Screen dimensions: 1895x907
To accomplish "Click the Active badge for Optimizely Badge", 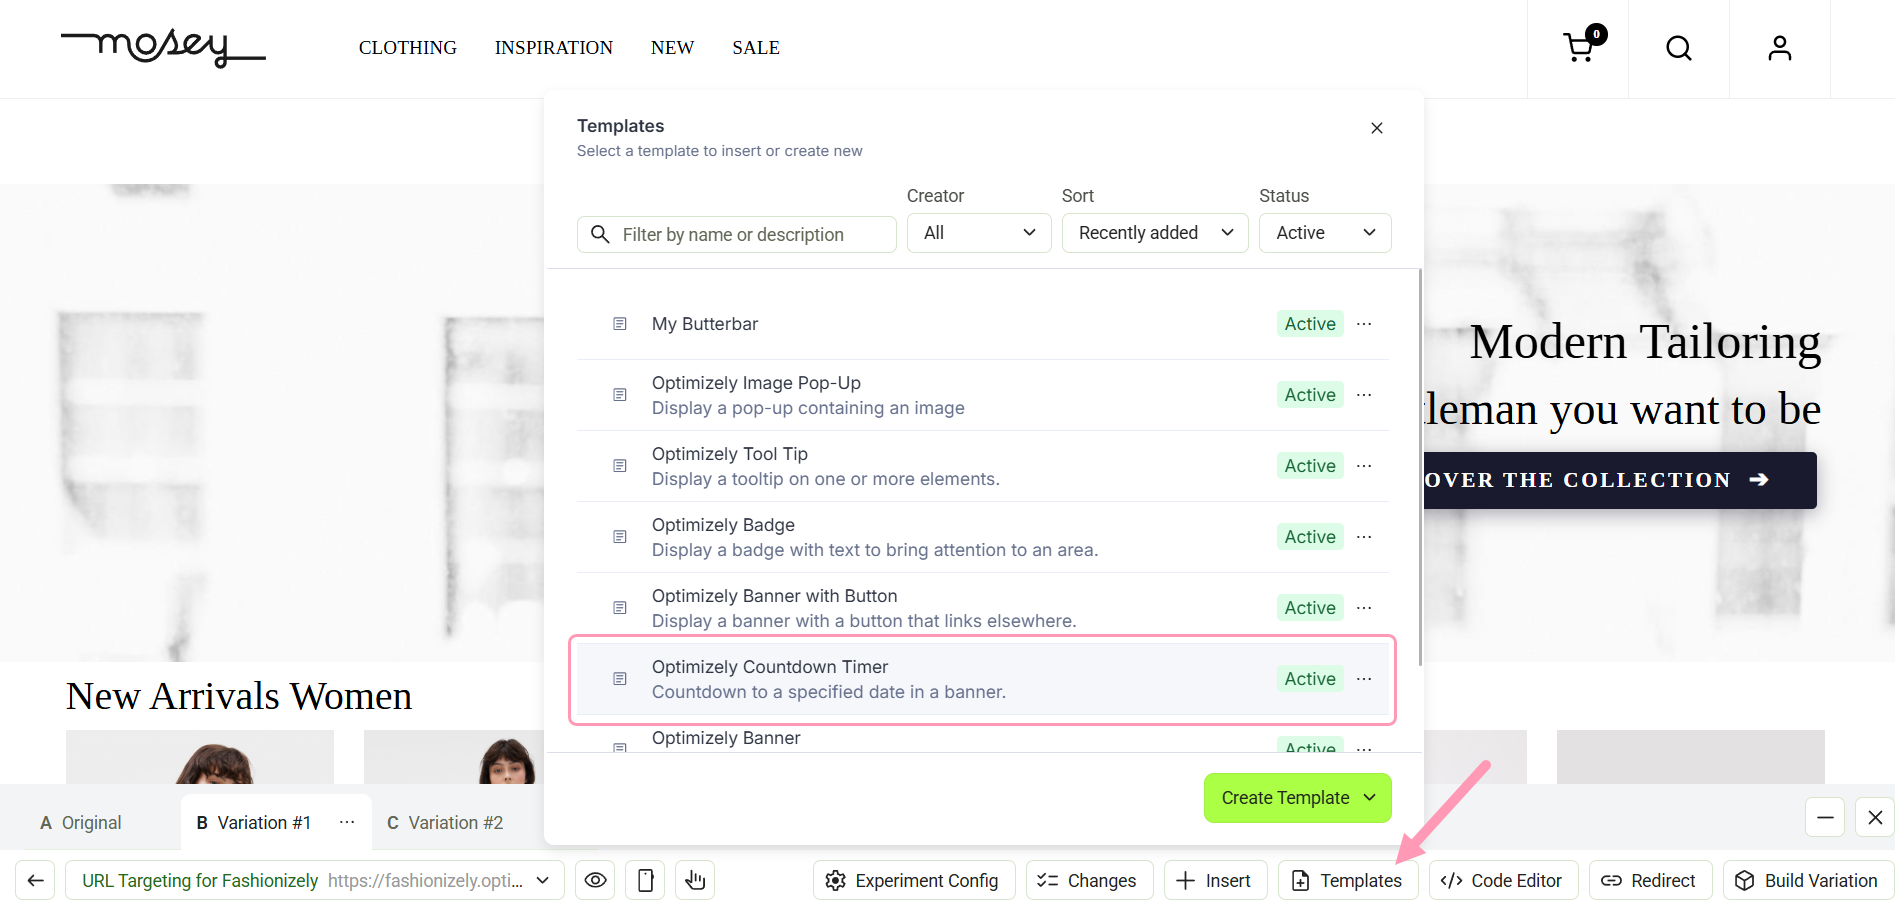I will [x=1310, y=537].
